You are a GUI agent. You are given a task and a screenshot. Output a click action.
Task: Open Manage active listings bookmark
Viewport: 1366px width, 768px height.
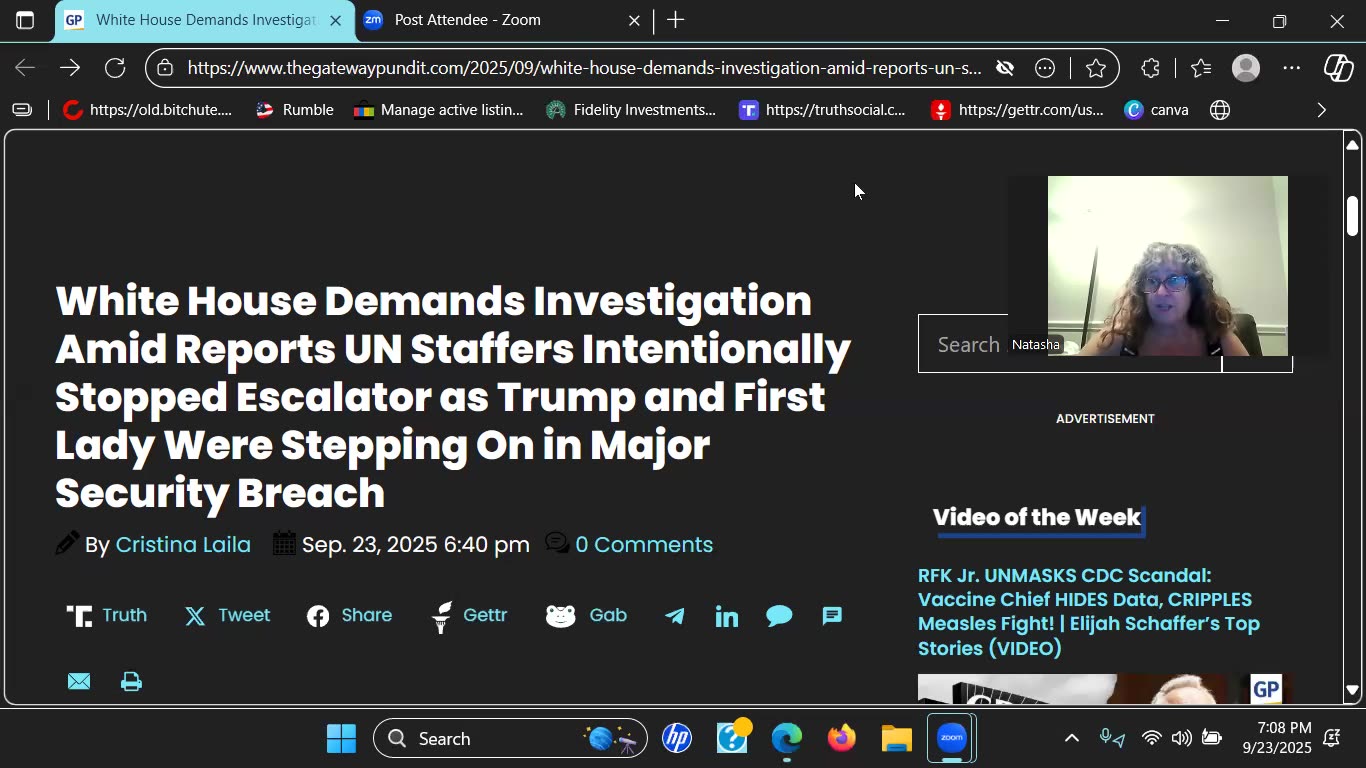click(438, 110)
